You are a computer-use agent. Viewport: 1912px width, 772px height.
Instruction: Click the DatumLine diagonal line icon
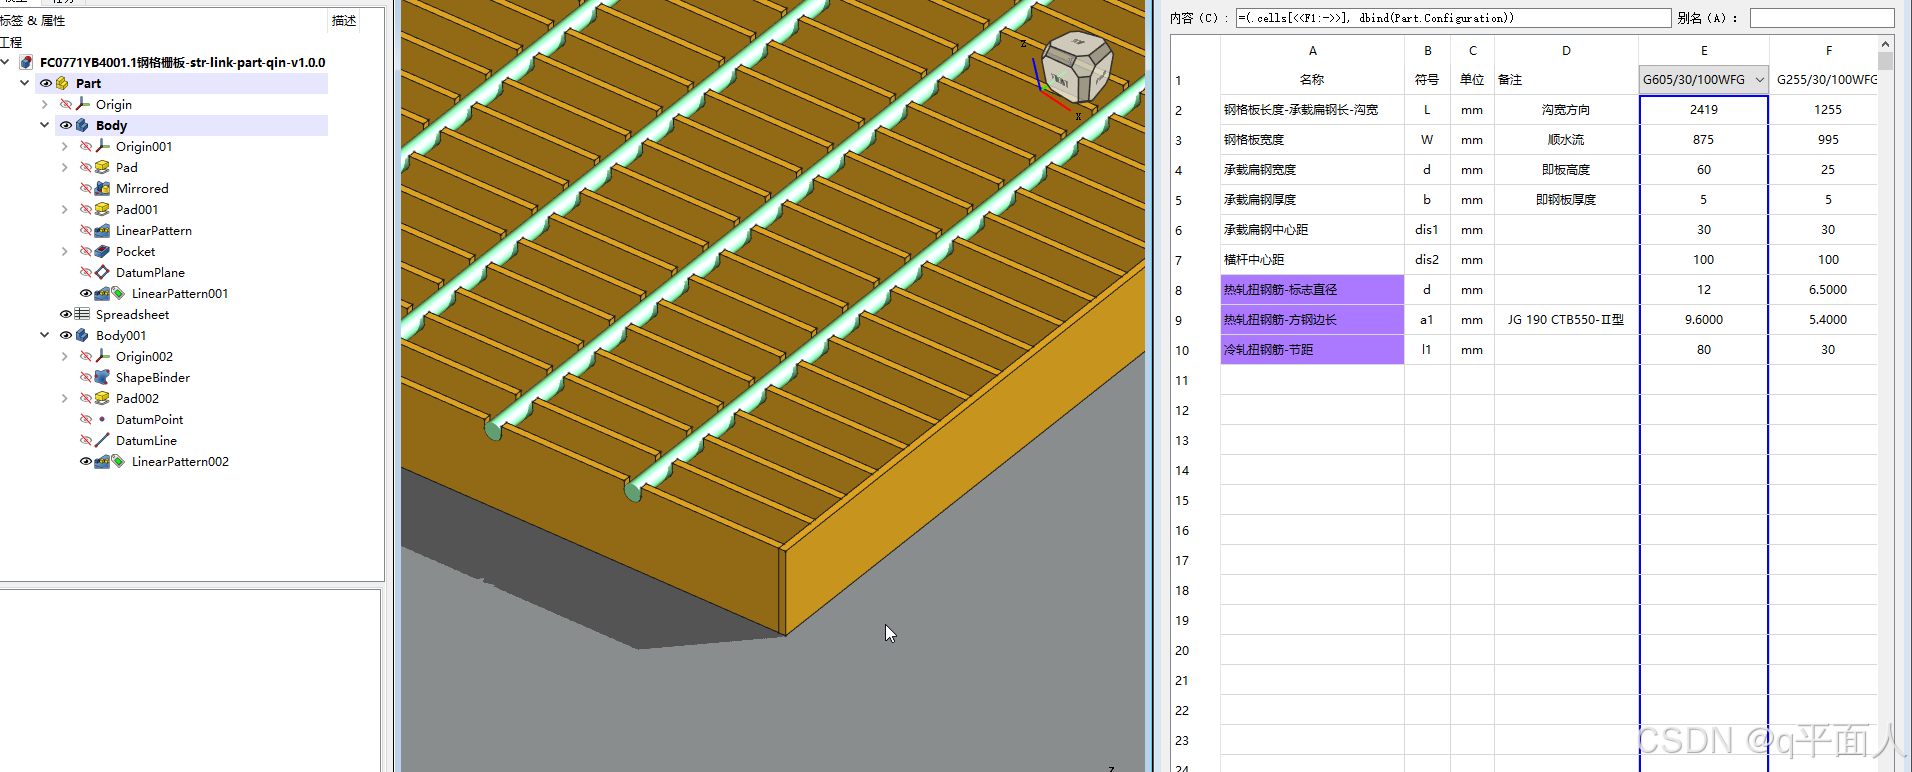(102, 440)
